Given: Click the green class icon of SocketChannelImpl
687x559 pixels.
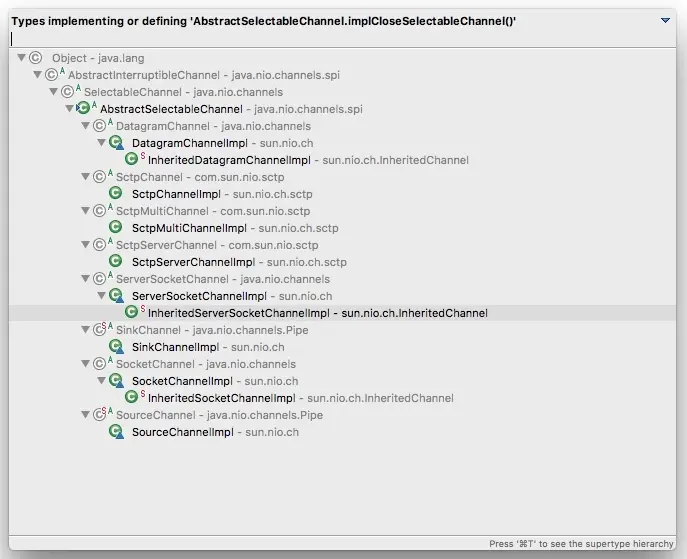Looking at the screenshot, I should [116, 381].
